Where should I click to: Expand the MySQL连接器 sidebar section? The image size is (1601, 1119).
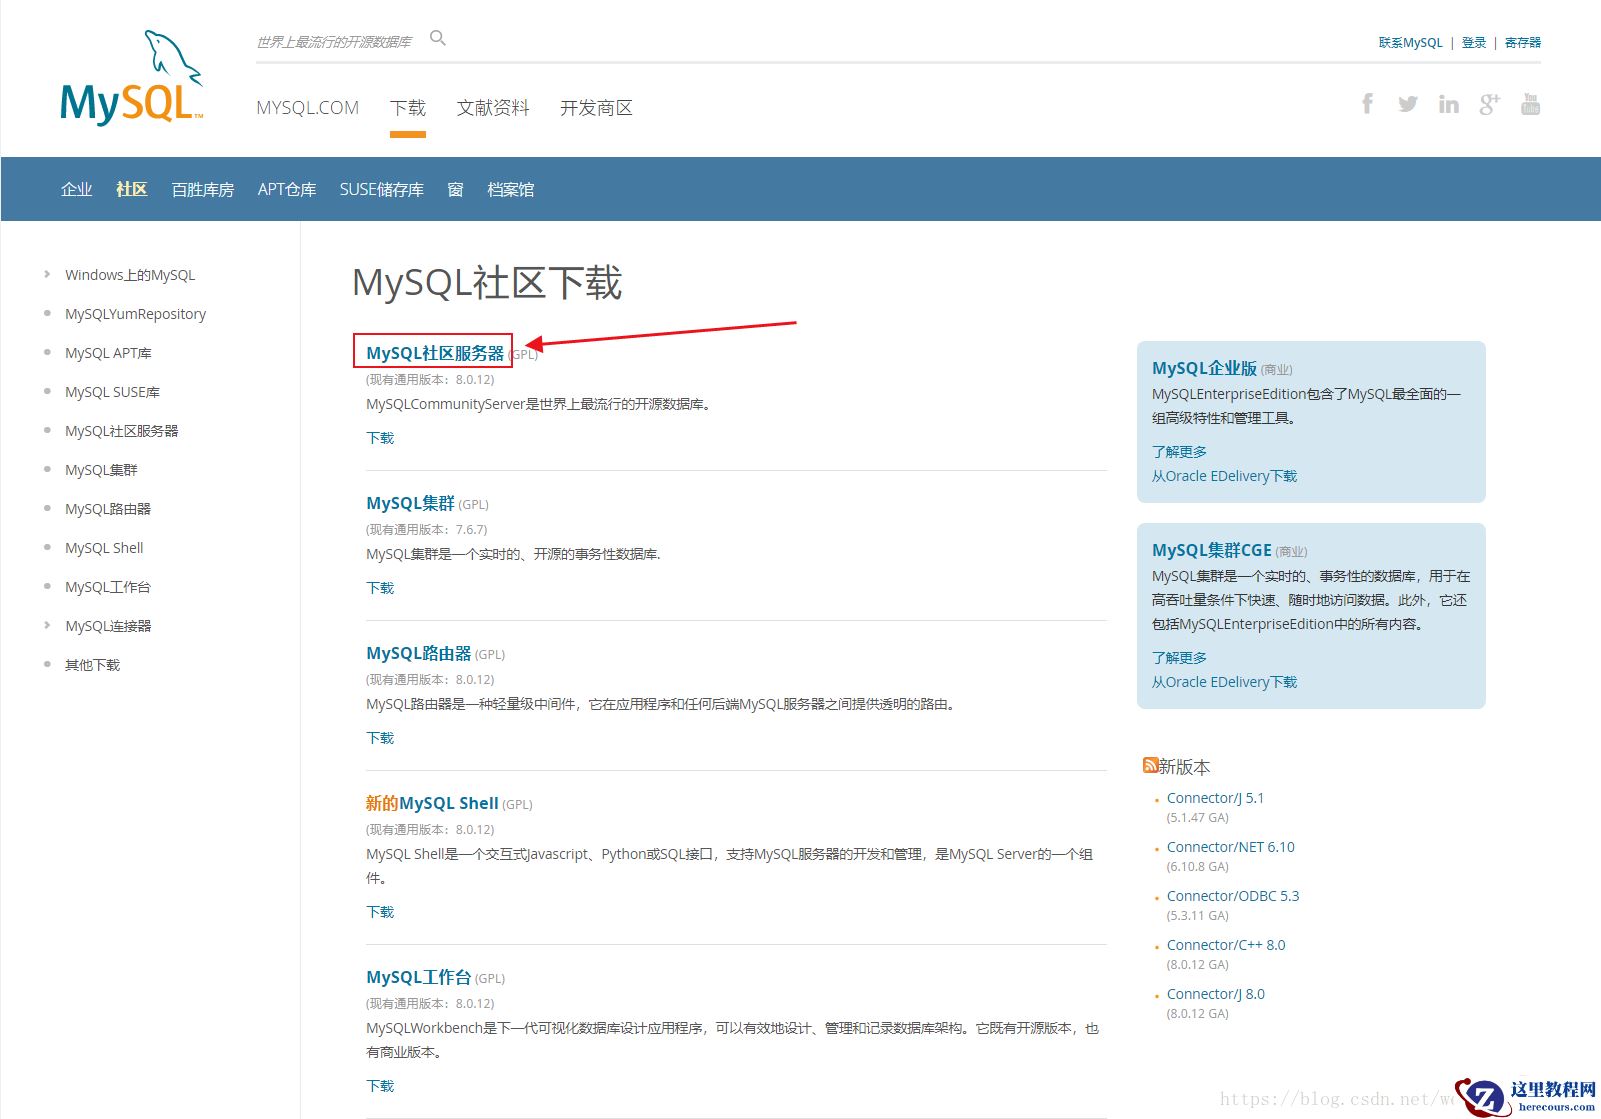107,625
